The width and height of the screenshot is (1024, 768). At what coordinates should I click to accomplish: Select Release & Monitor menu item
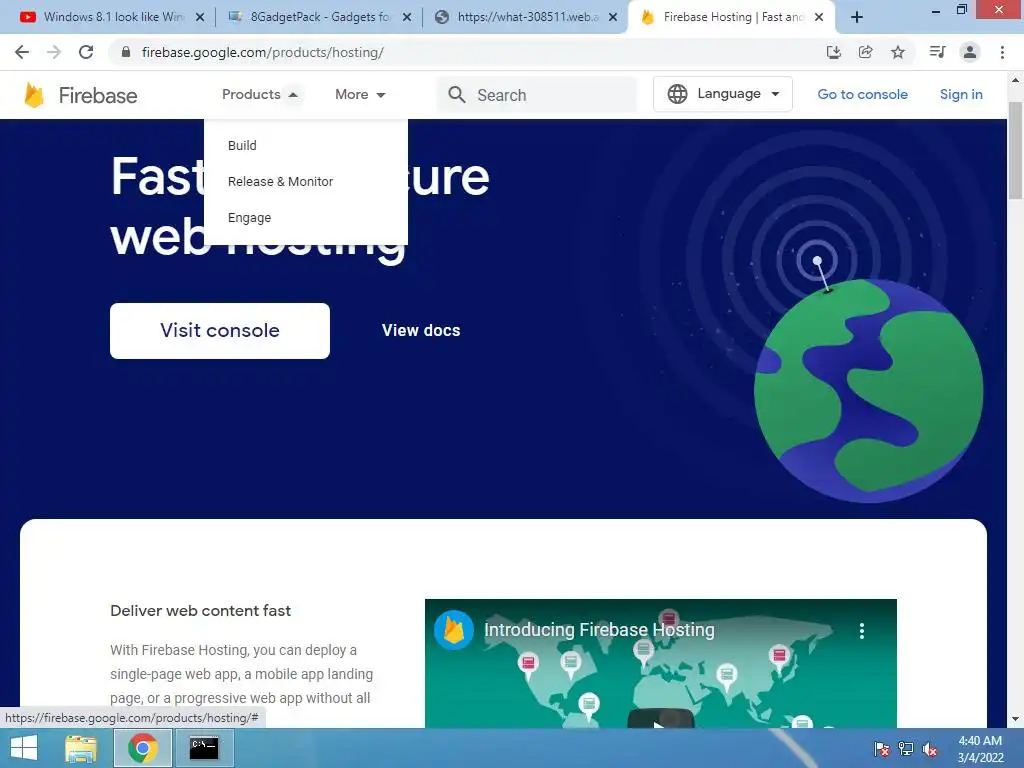coord(280,182)
